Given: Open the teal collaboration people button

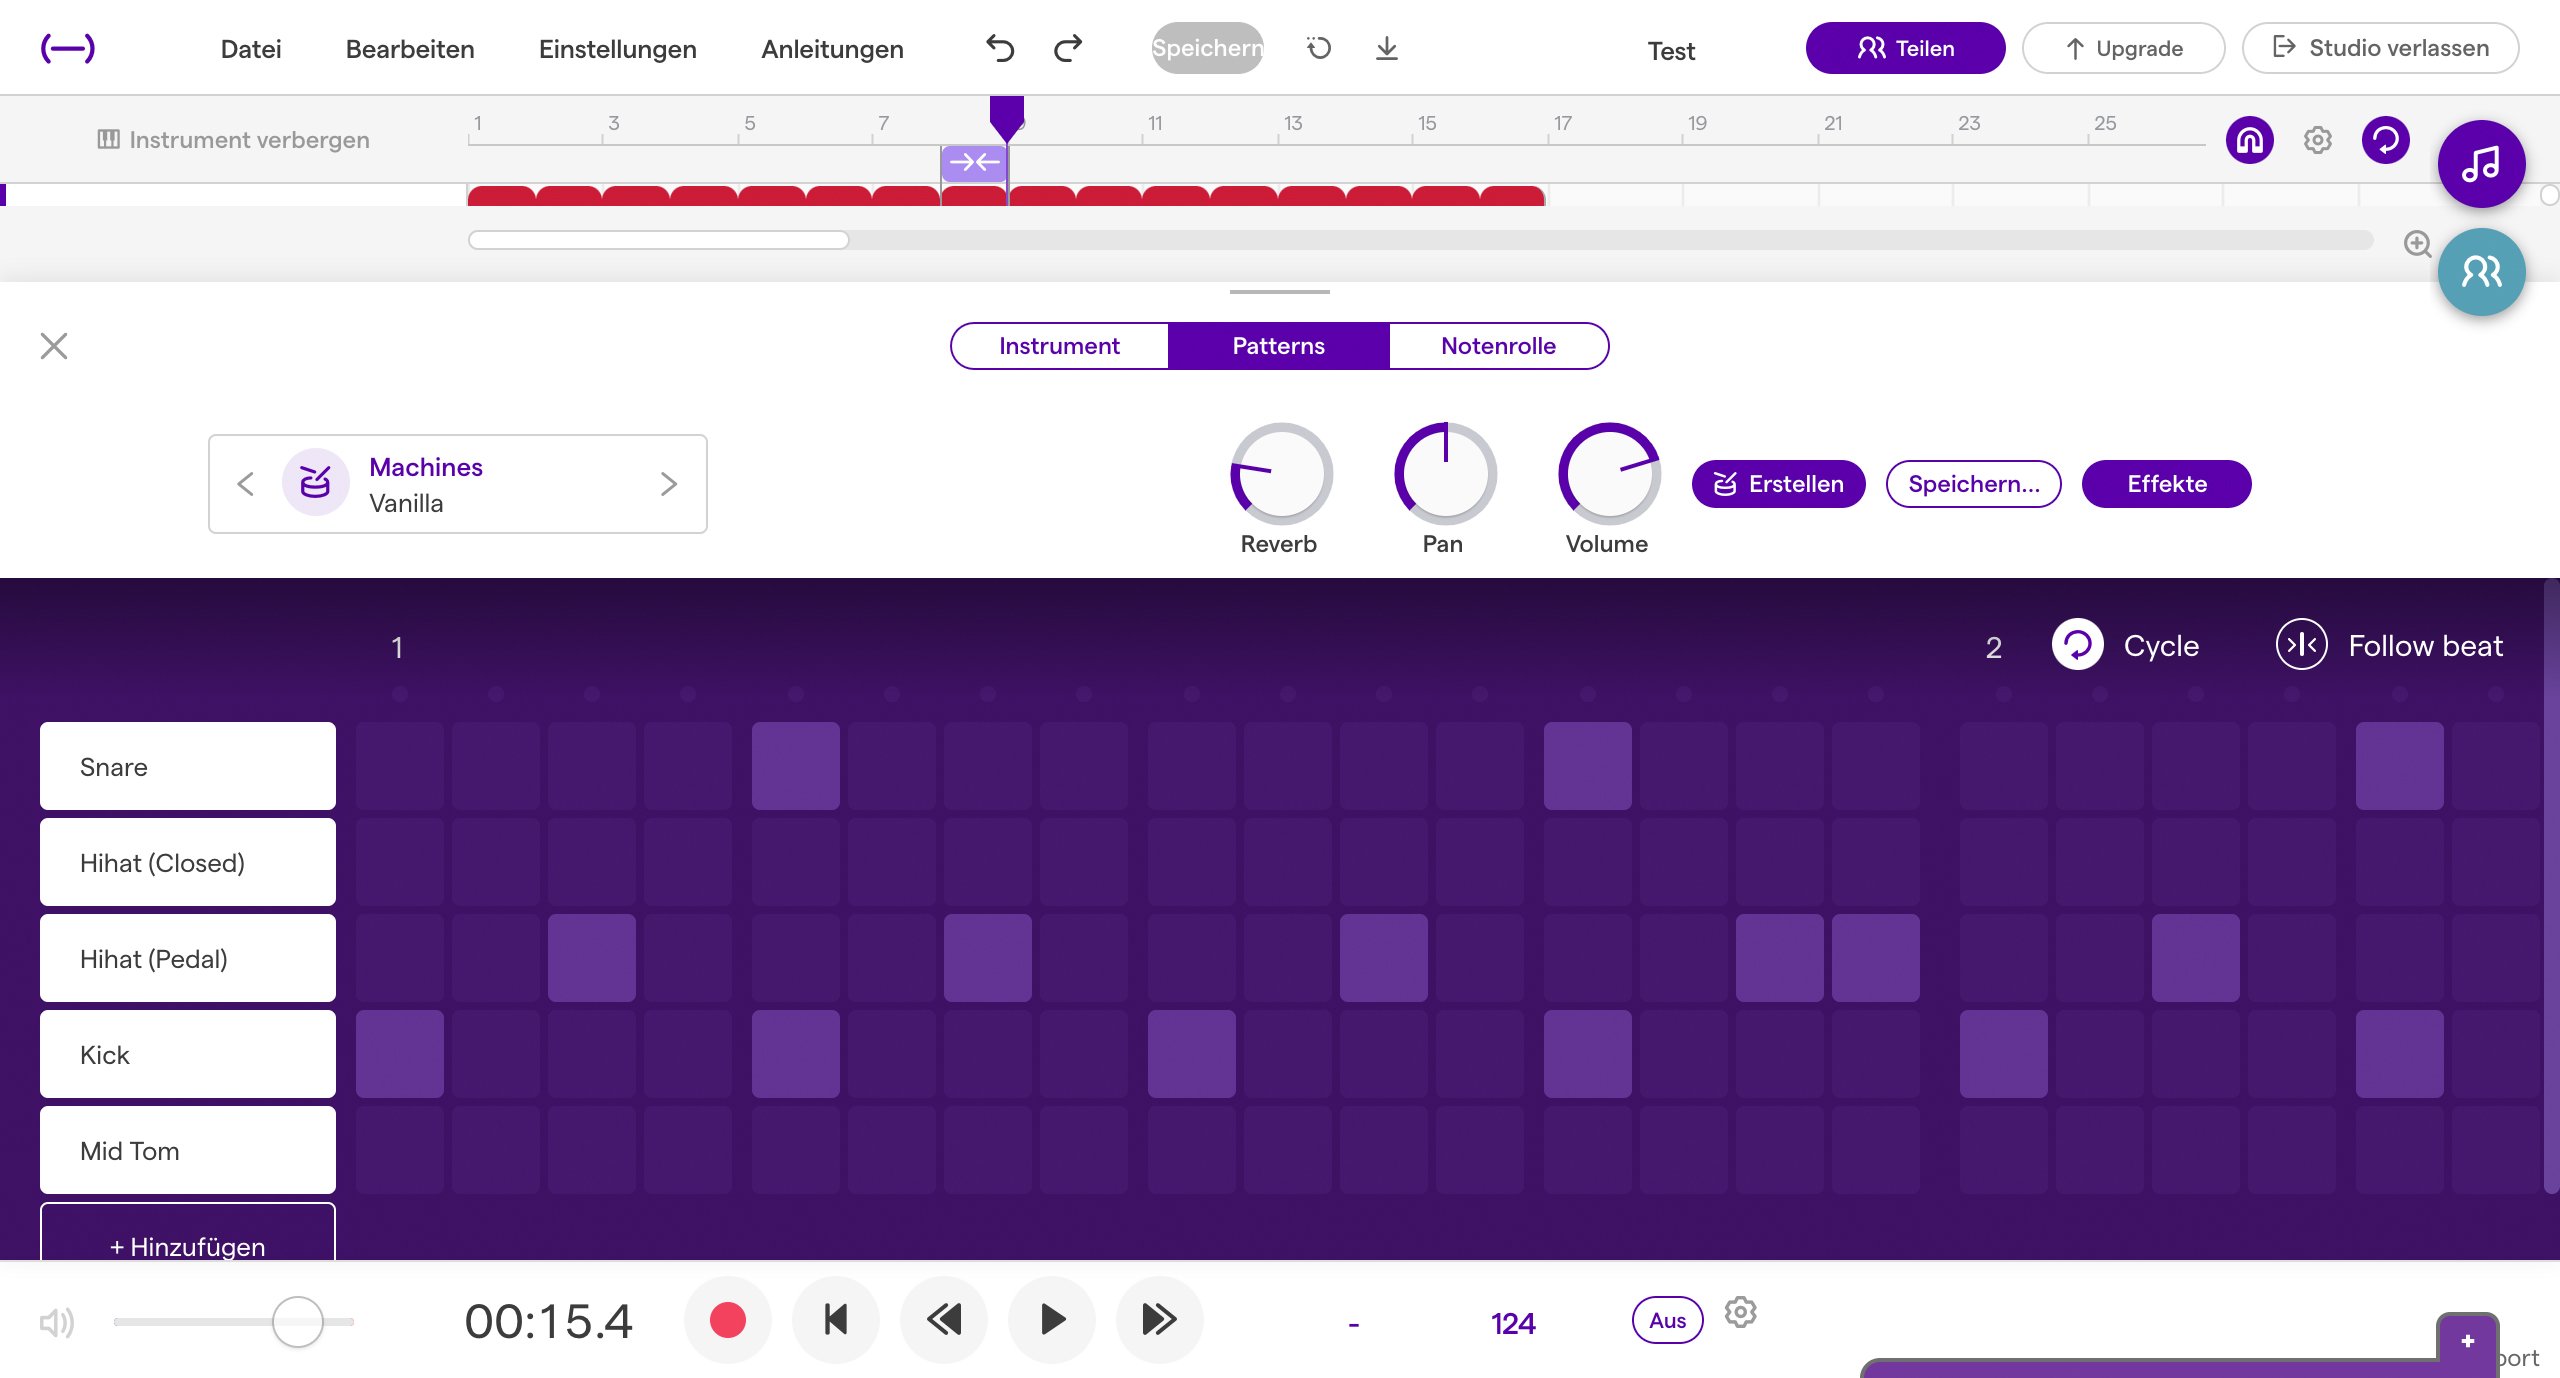Looking at the screenshot, I should click(x=2481, y=272).
